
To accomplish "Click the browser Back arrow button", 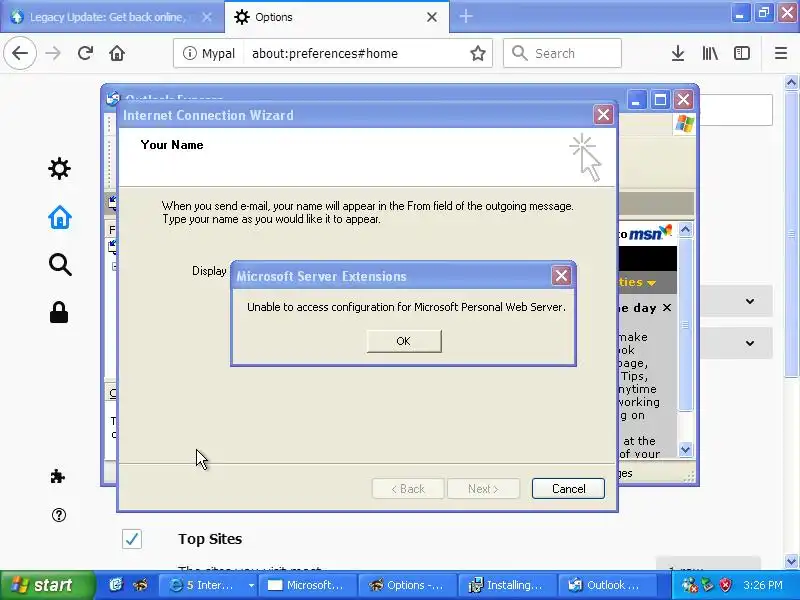I will pos(20,53).
